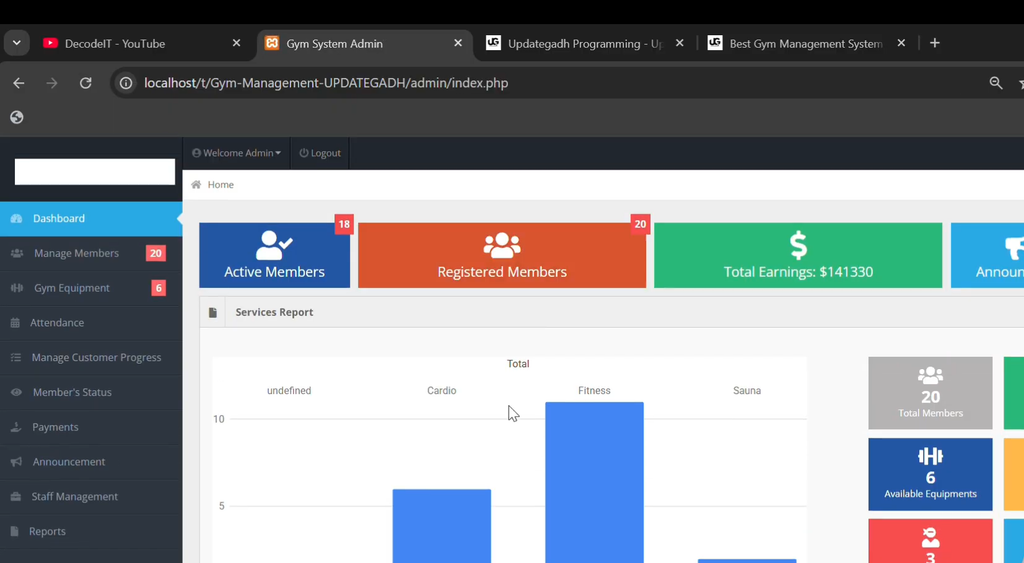Click the Services Report document icon
Viewport: 1024px width, 563px height.
[x=213, y=313]
